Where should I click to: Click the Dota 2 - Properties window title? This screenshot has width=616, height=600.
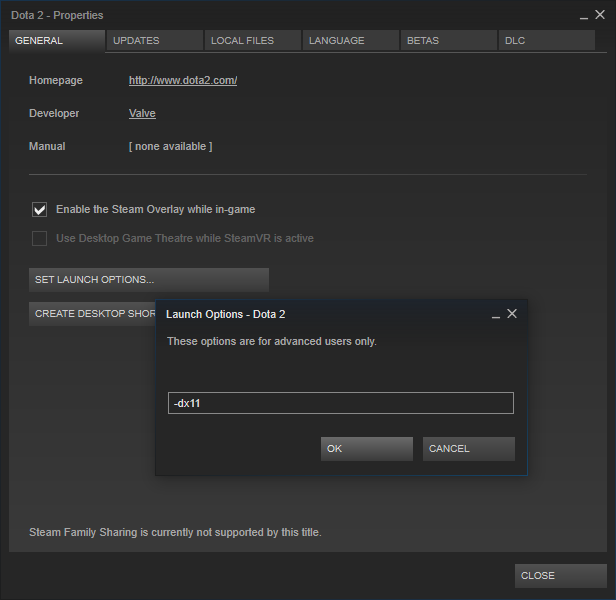57,15
